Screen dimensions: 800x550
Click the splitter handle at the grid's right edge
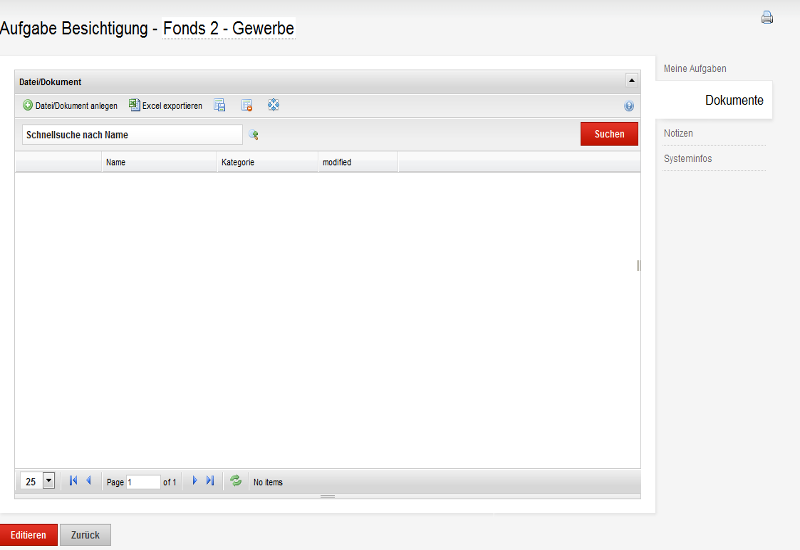pos(638,265)
